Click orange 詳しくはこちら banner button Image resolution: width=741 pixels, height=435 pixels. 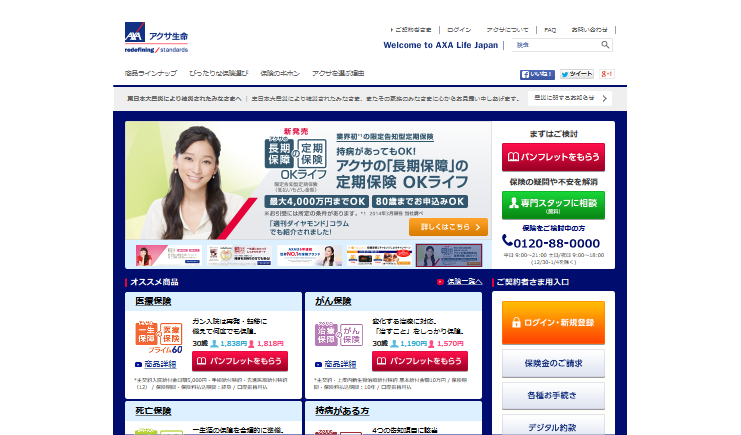pyautogui.click(x=448, y=227)
